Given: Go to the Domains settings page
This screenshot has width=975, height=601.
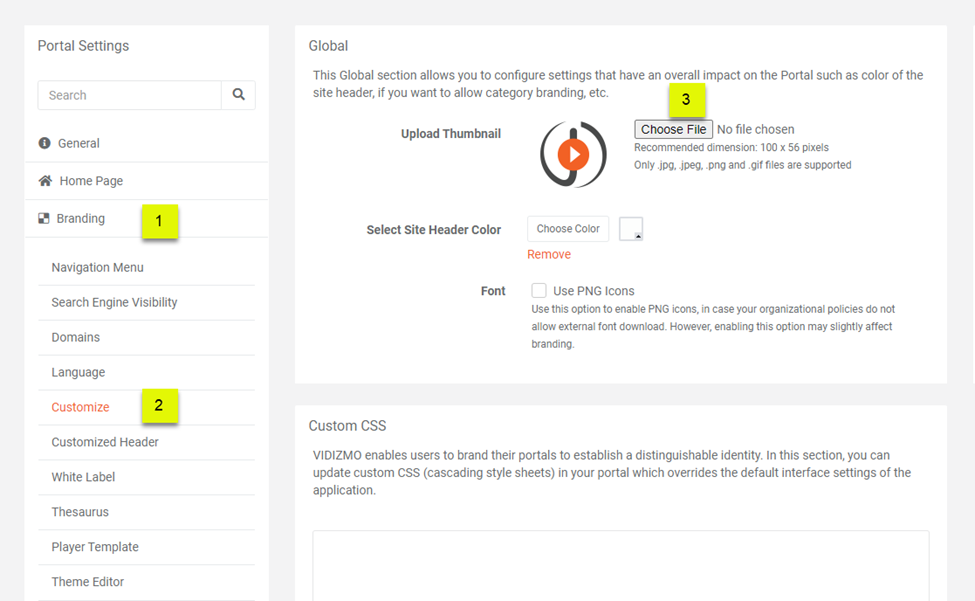Looking at the screenshot, I should point(76,338).
